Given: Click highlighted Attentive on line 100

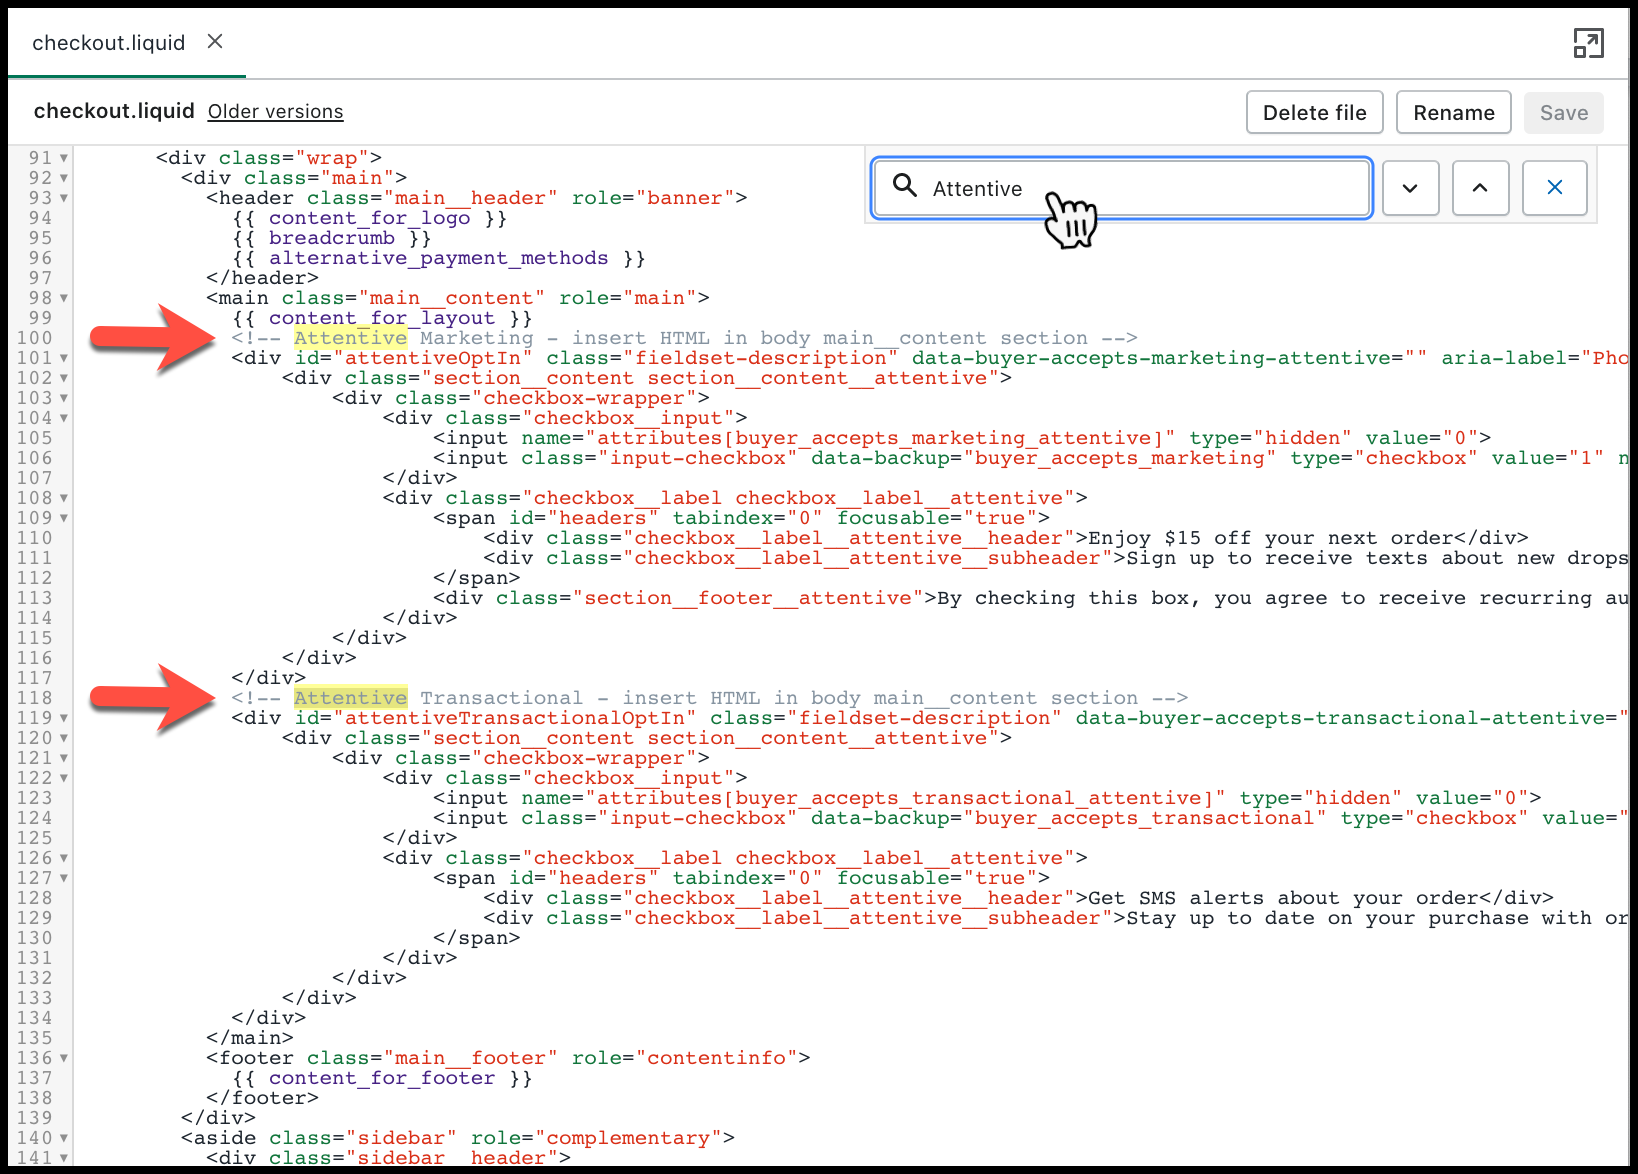Looking at the screenshot, I should [350, 338].
